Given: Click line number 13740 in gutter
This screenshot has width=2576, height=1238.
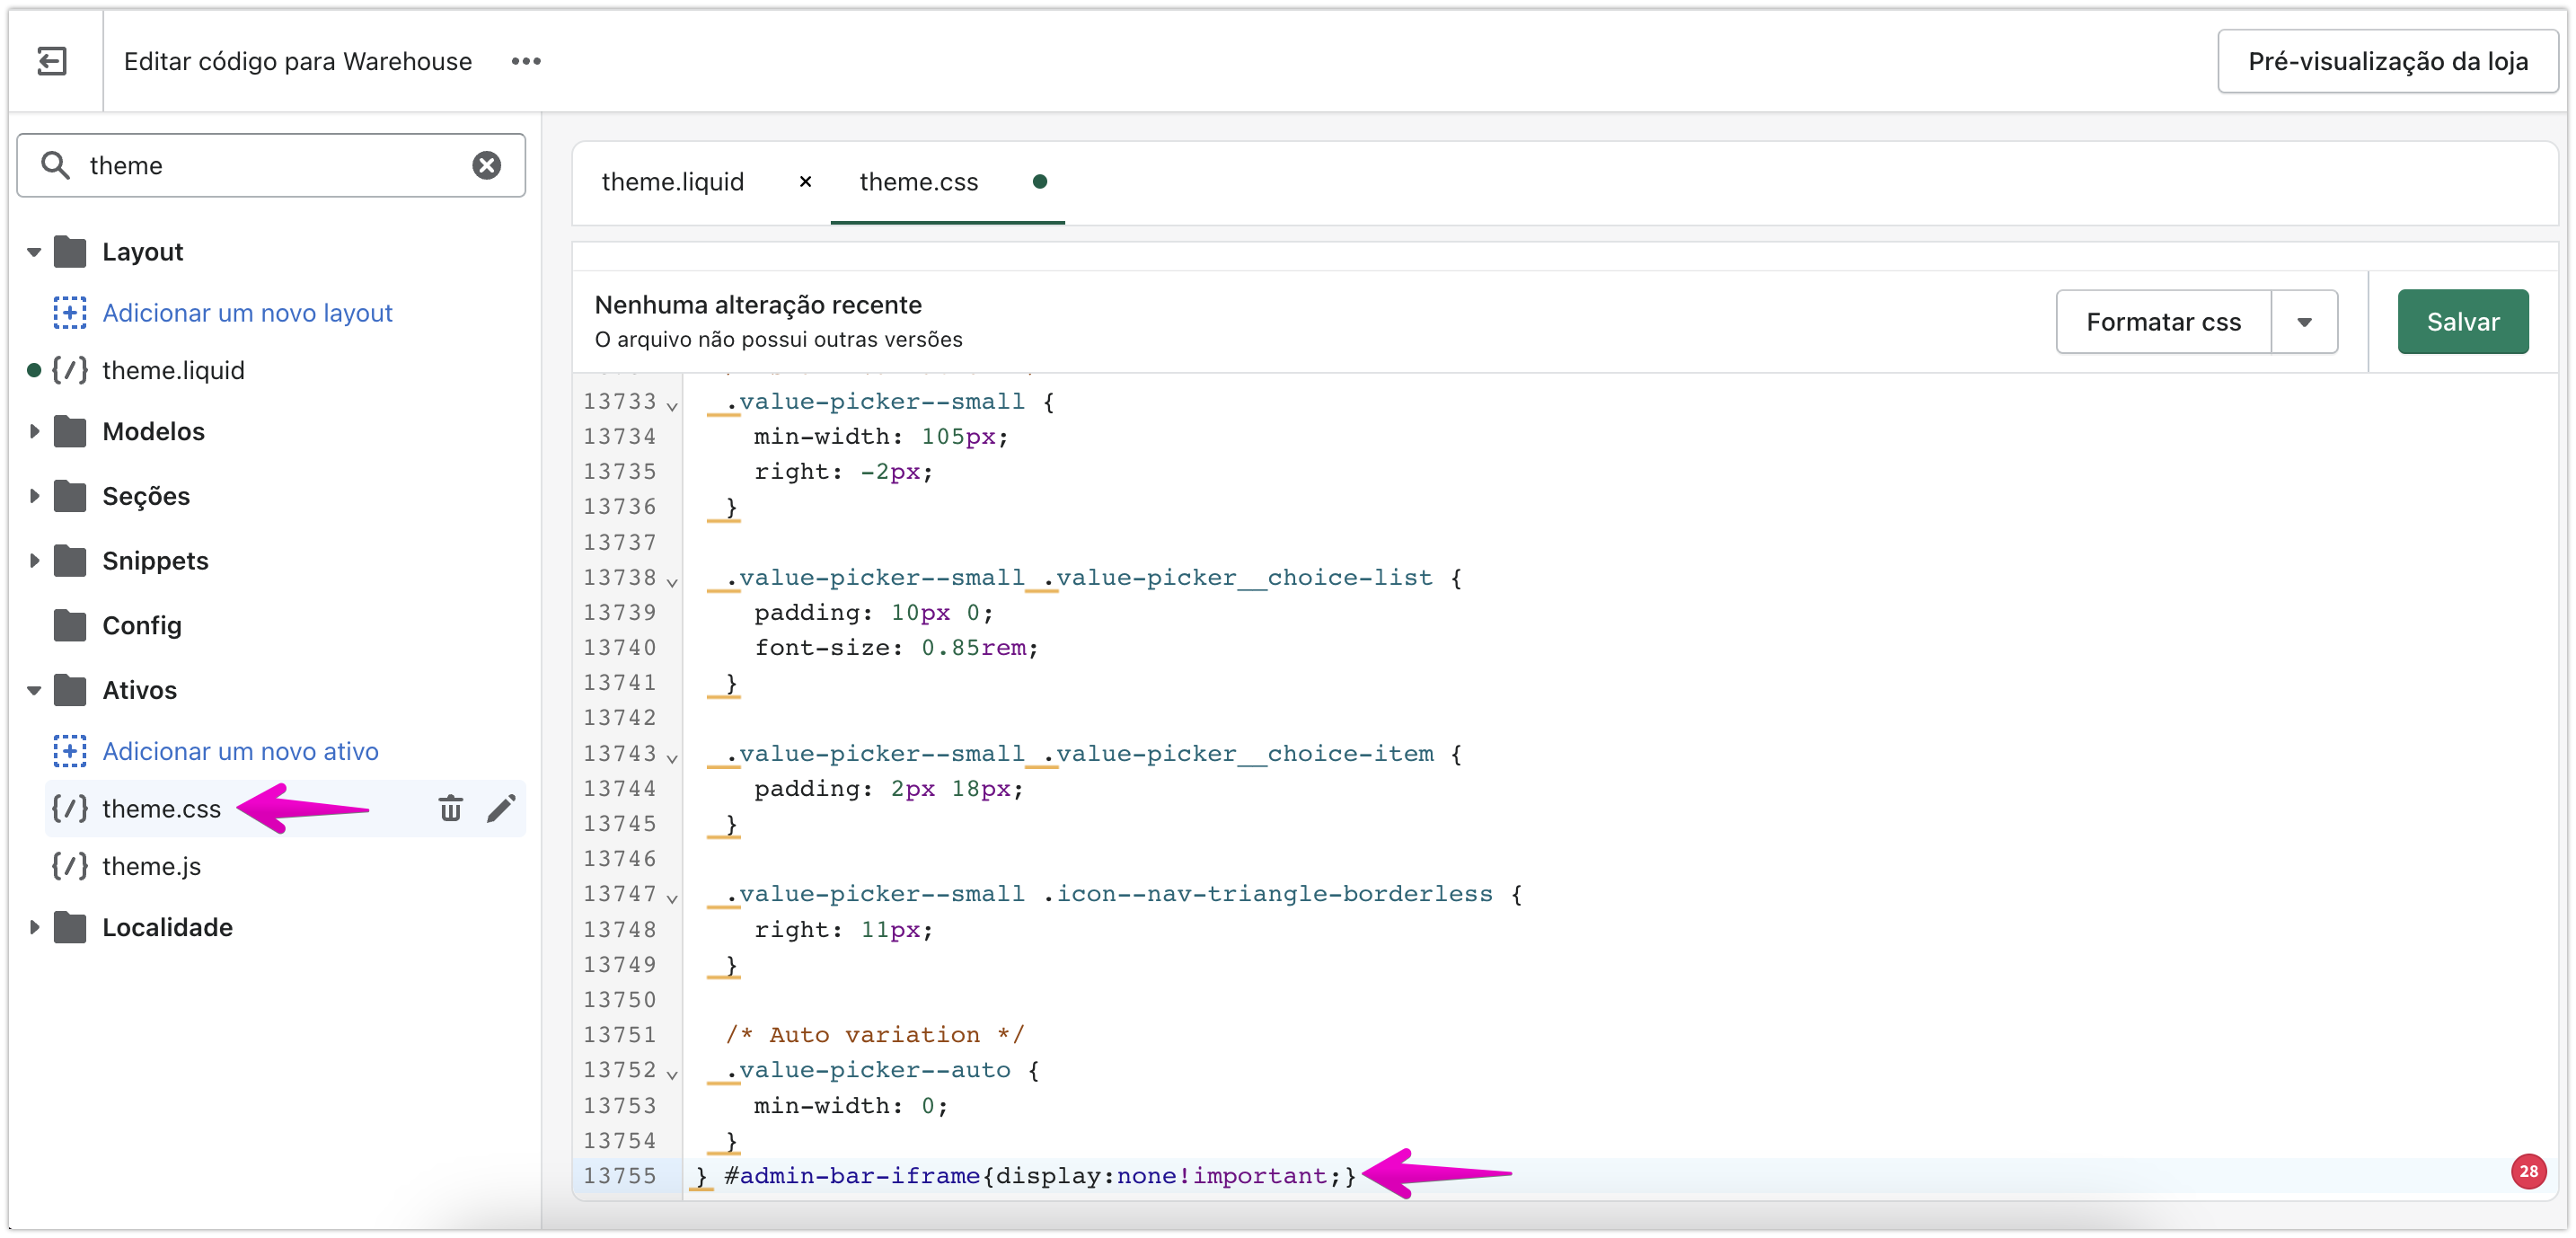Looking at the screenshot, I should tap(619, 647).
